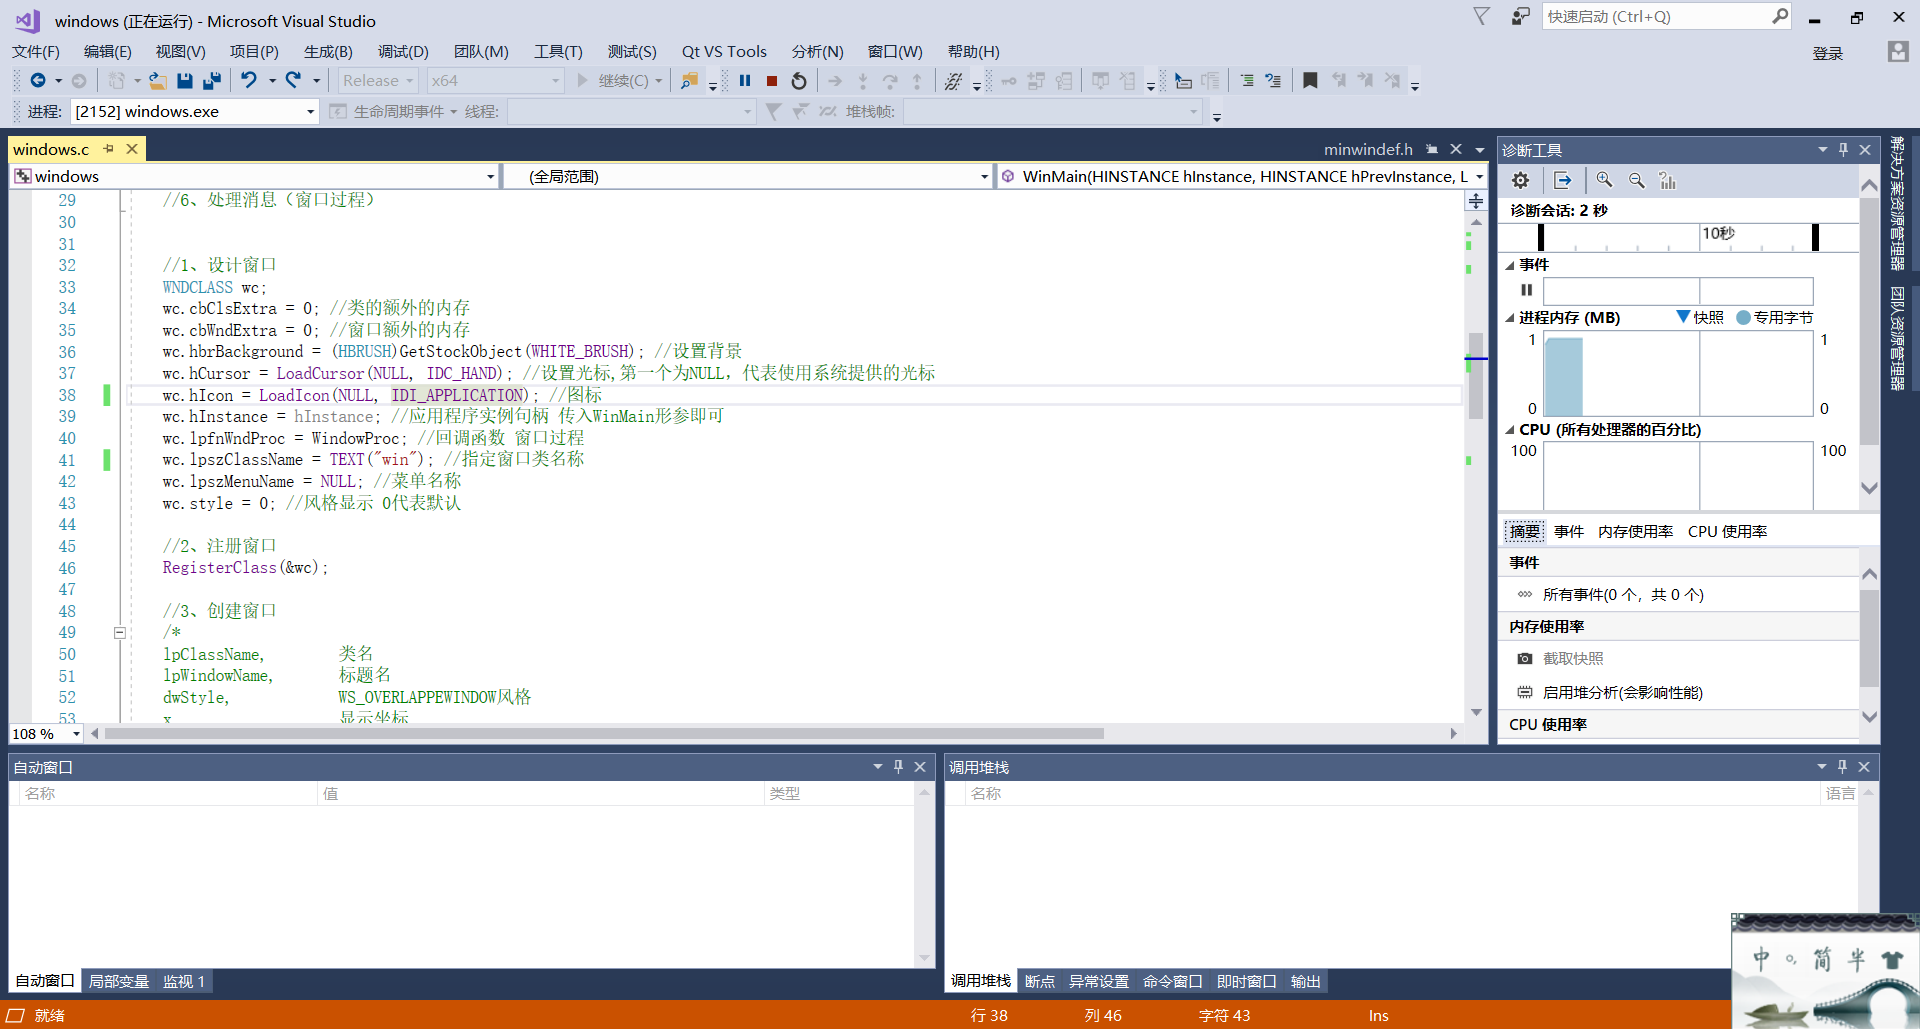Collapse the CPU usage graph section
This screenshot has width=1920, height=1029.
click(1510, 430)
